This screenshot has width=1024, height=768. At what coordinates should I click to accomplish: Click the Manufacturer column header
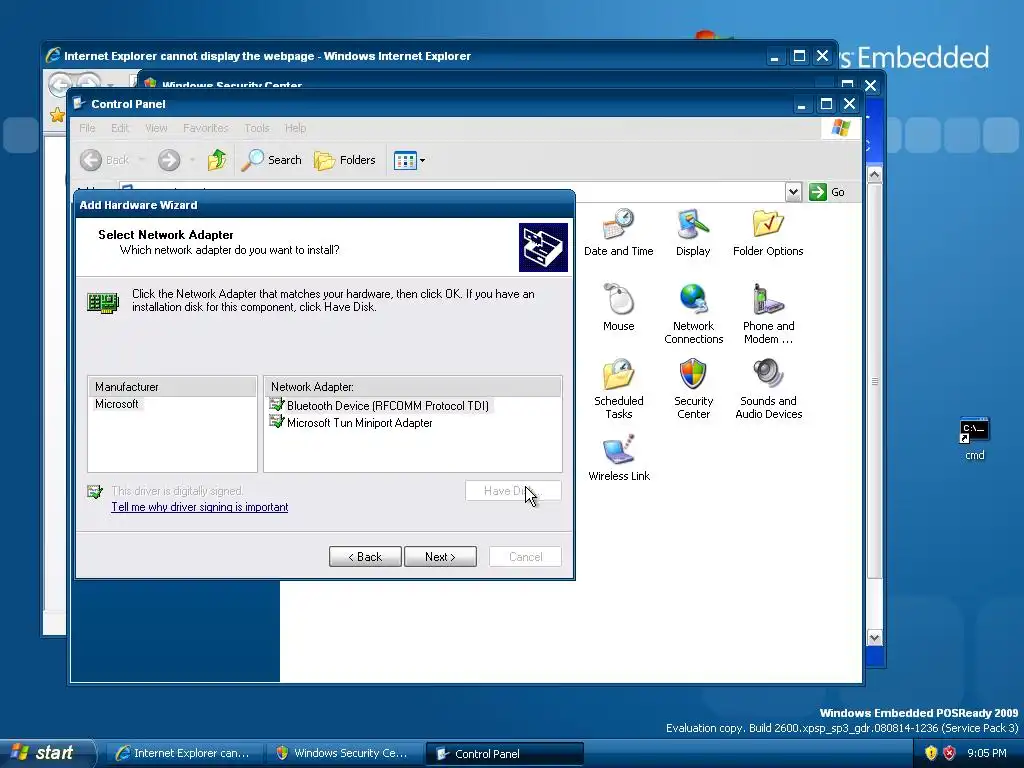click(x=172, y=387)
